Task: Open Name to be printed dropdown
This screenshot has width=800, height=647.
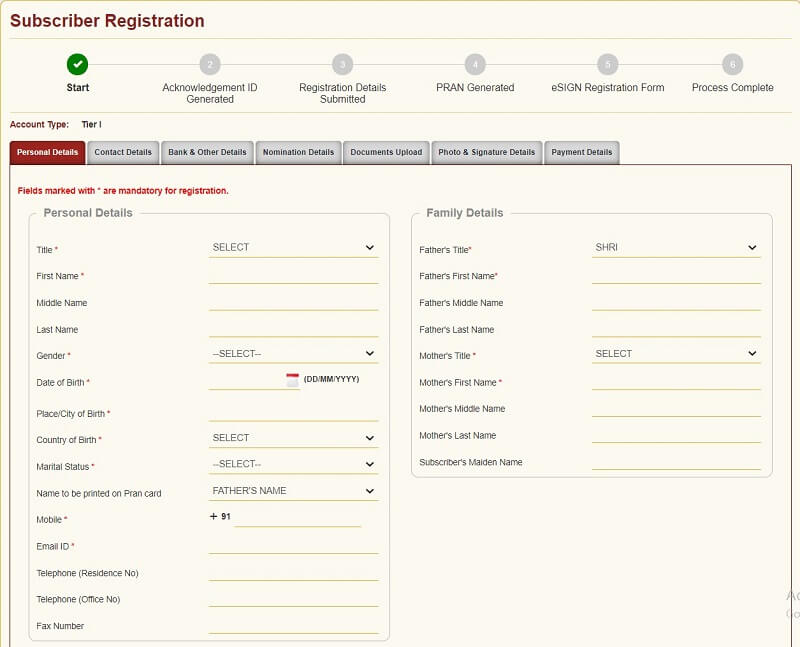Action: coord(293,491)
